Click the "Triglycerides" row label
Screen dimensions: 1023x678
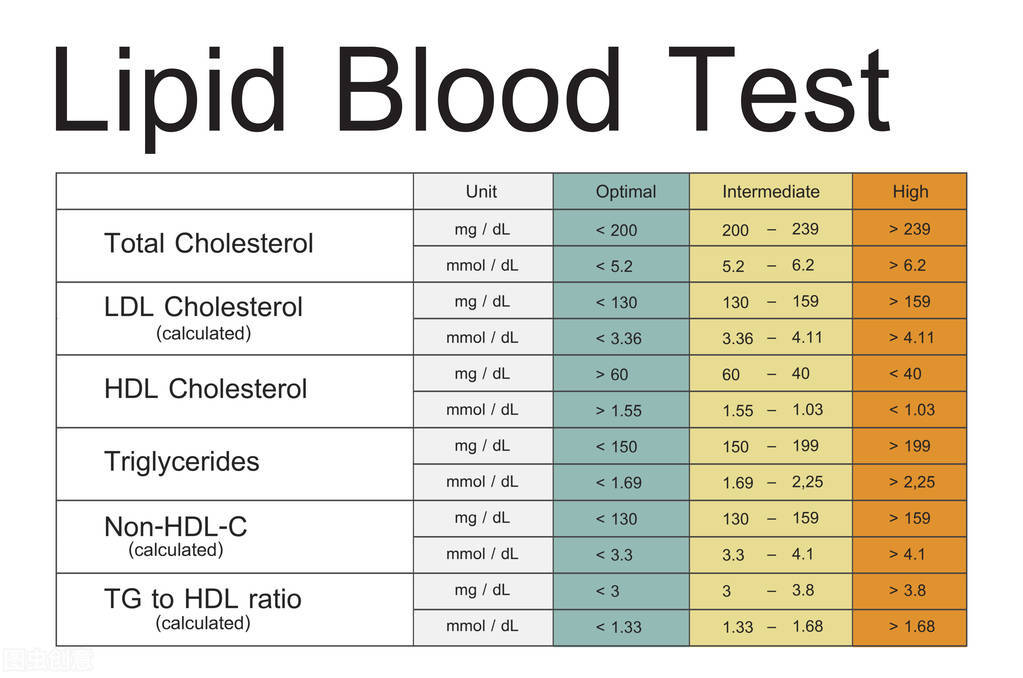pos(181,462)
